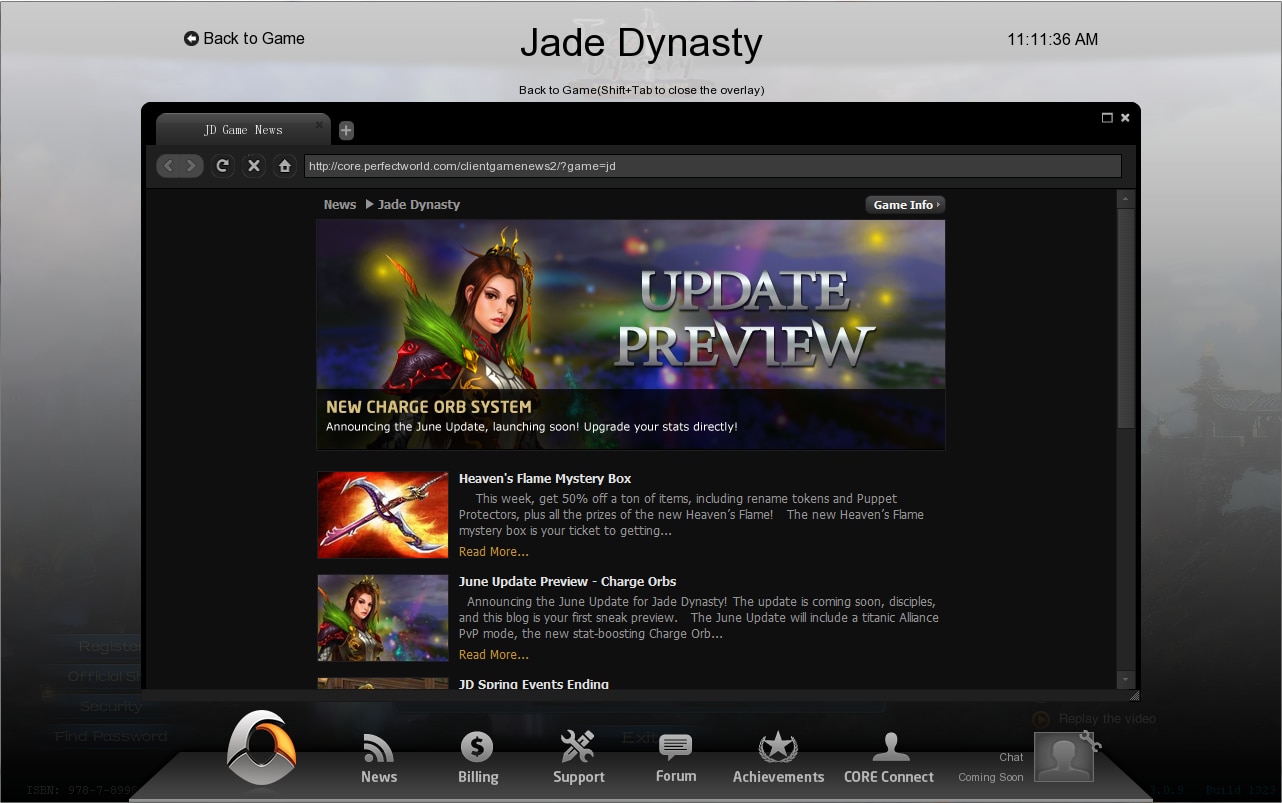Image resolution: width=1282 pixels, height=803 pixels.
Task: Open the June Update Preview thumbnail
Action: coord(383,618)
